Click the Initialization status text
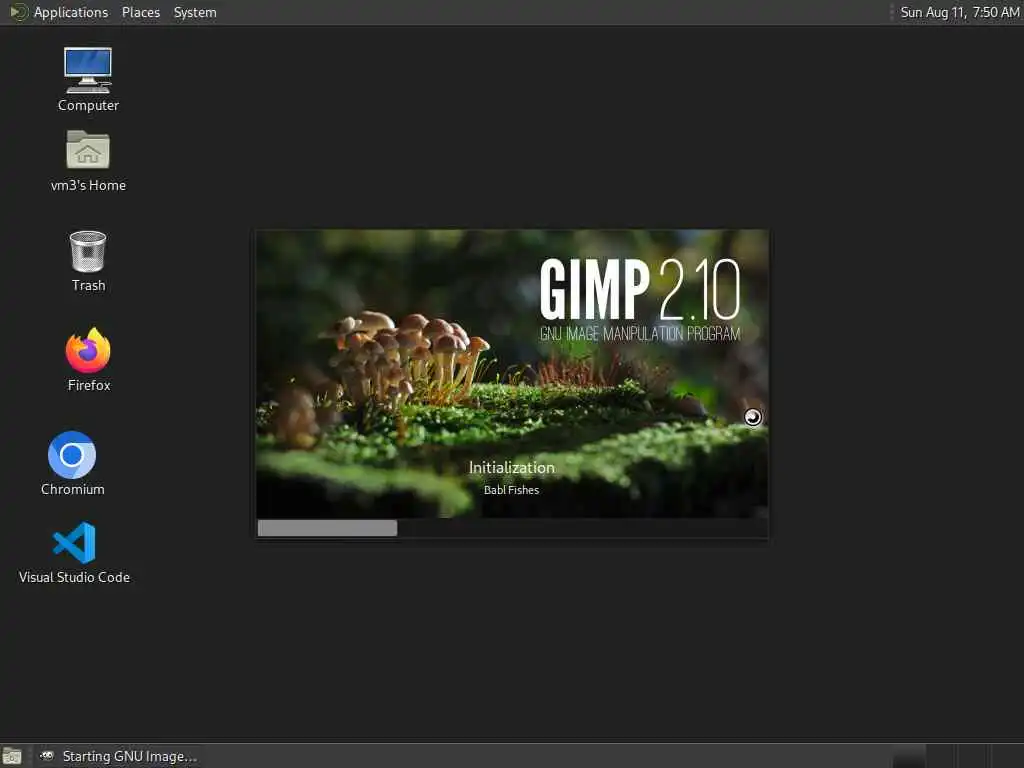Screen dimensions: 1024x768 (512, 468)
